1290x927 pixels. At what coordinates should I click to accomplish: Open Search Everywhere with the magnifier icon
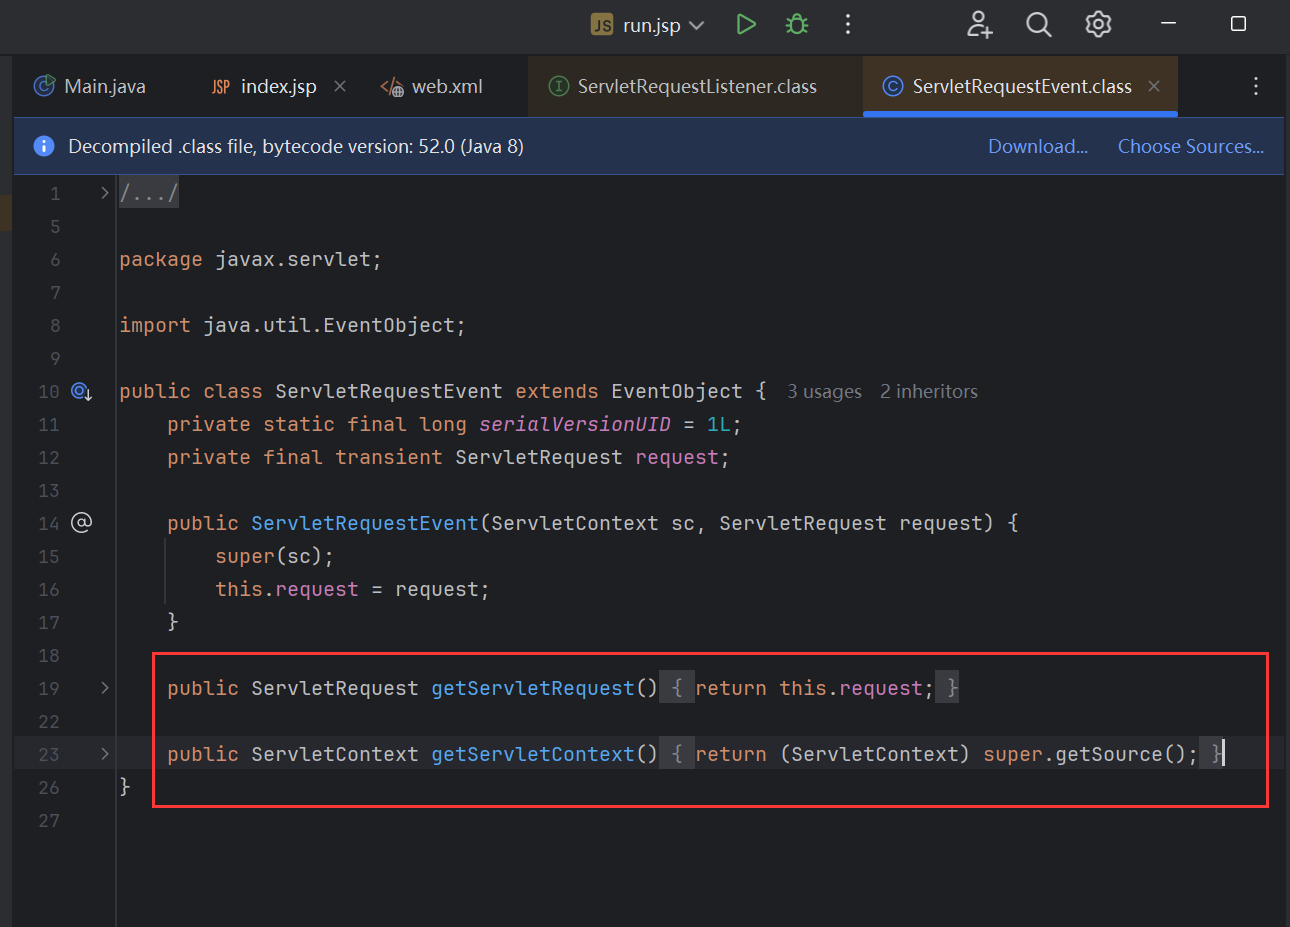(1039, 24)
